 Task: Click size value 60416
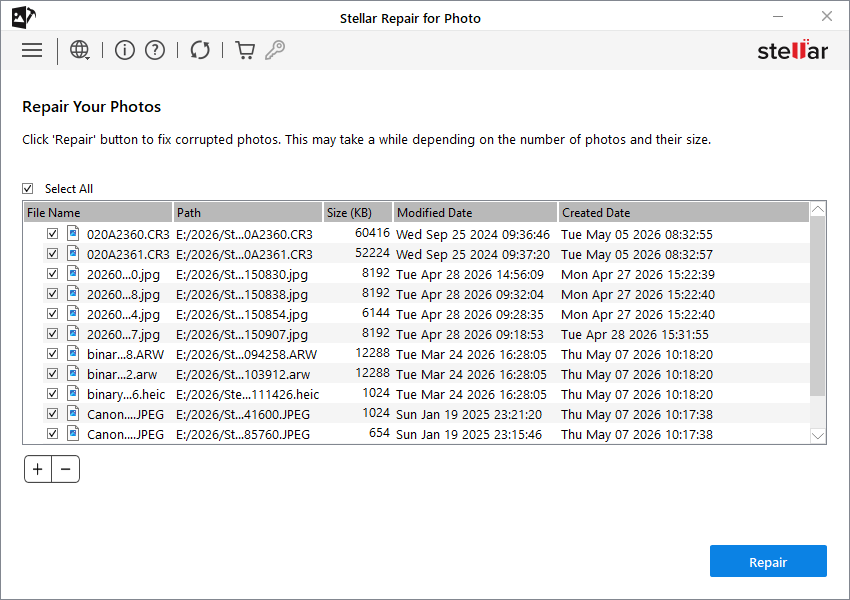[x=372, y=233]
